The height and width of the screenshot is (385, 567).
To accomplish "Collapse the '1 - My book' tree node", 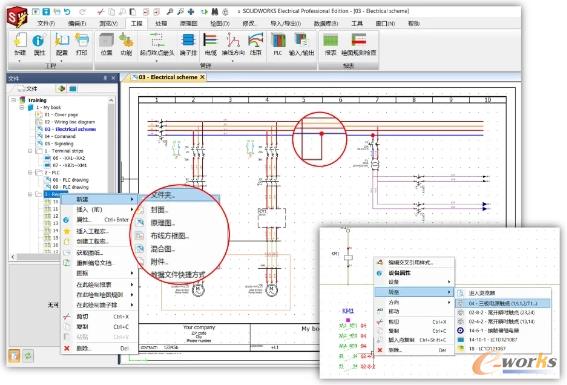I will (22, 107).
